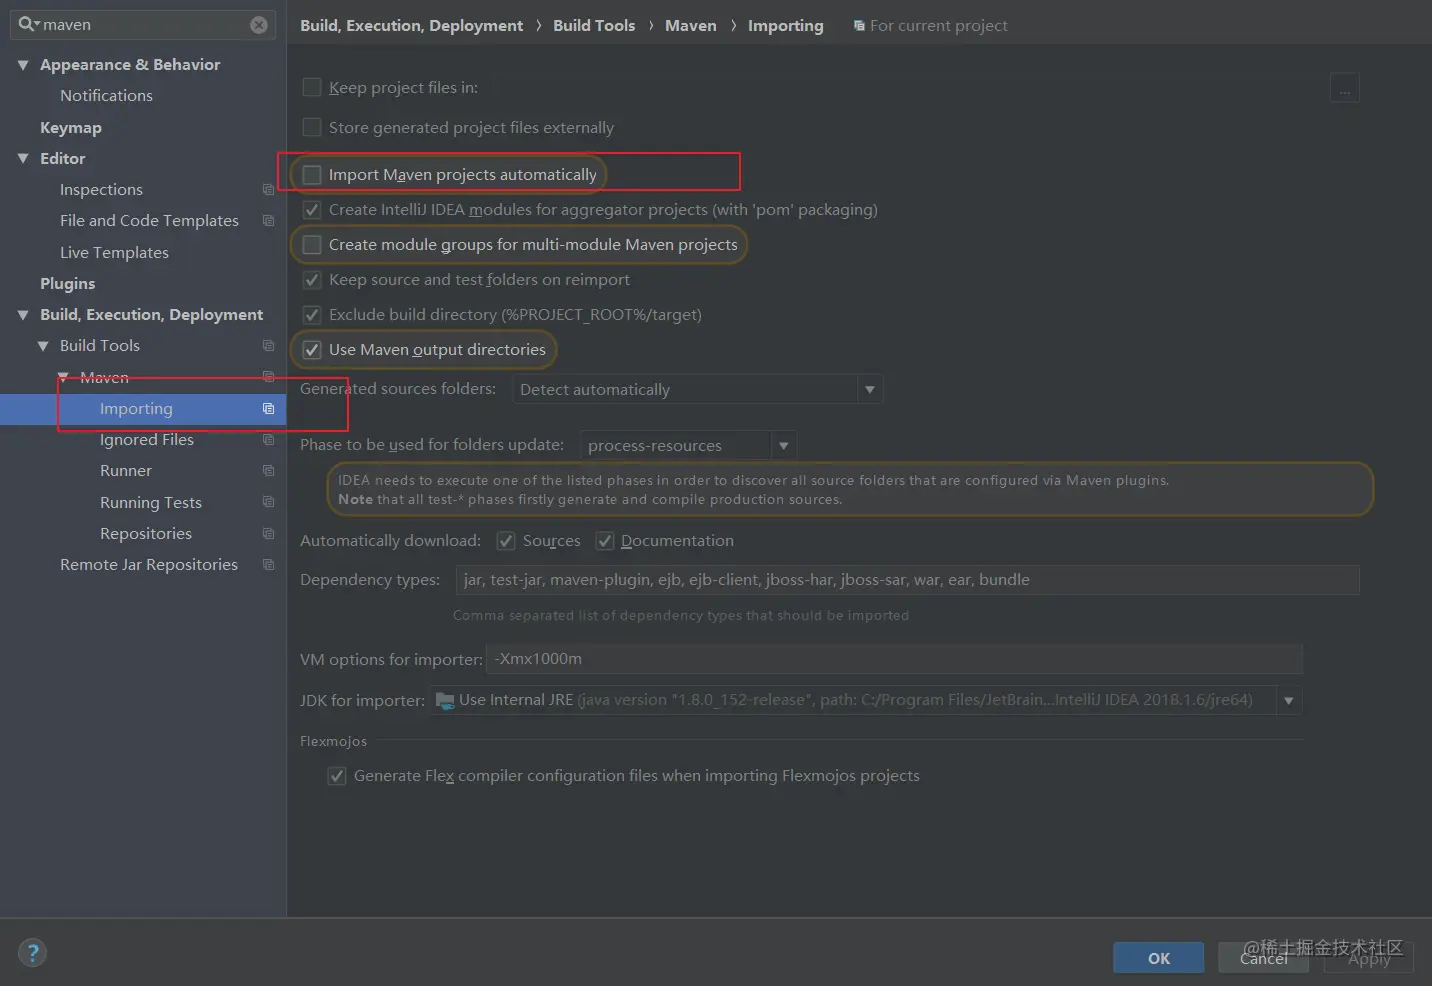Open Keymap settings page
The image size is (1432, 986).
[x=71, y=128]
